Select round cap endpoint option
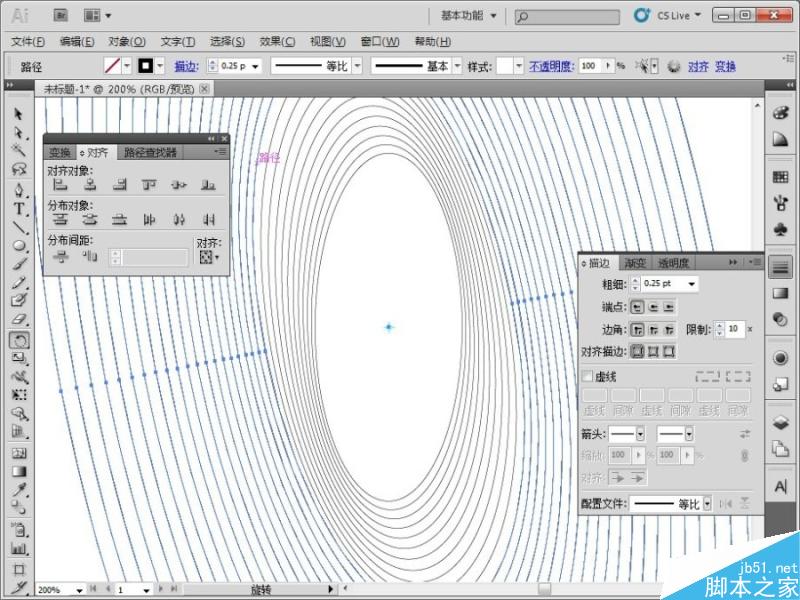This screenshot has width=800, height=600. pos(653,307)
